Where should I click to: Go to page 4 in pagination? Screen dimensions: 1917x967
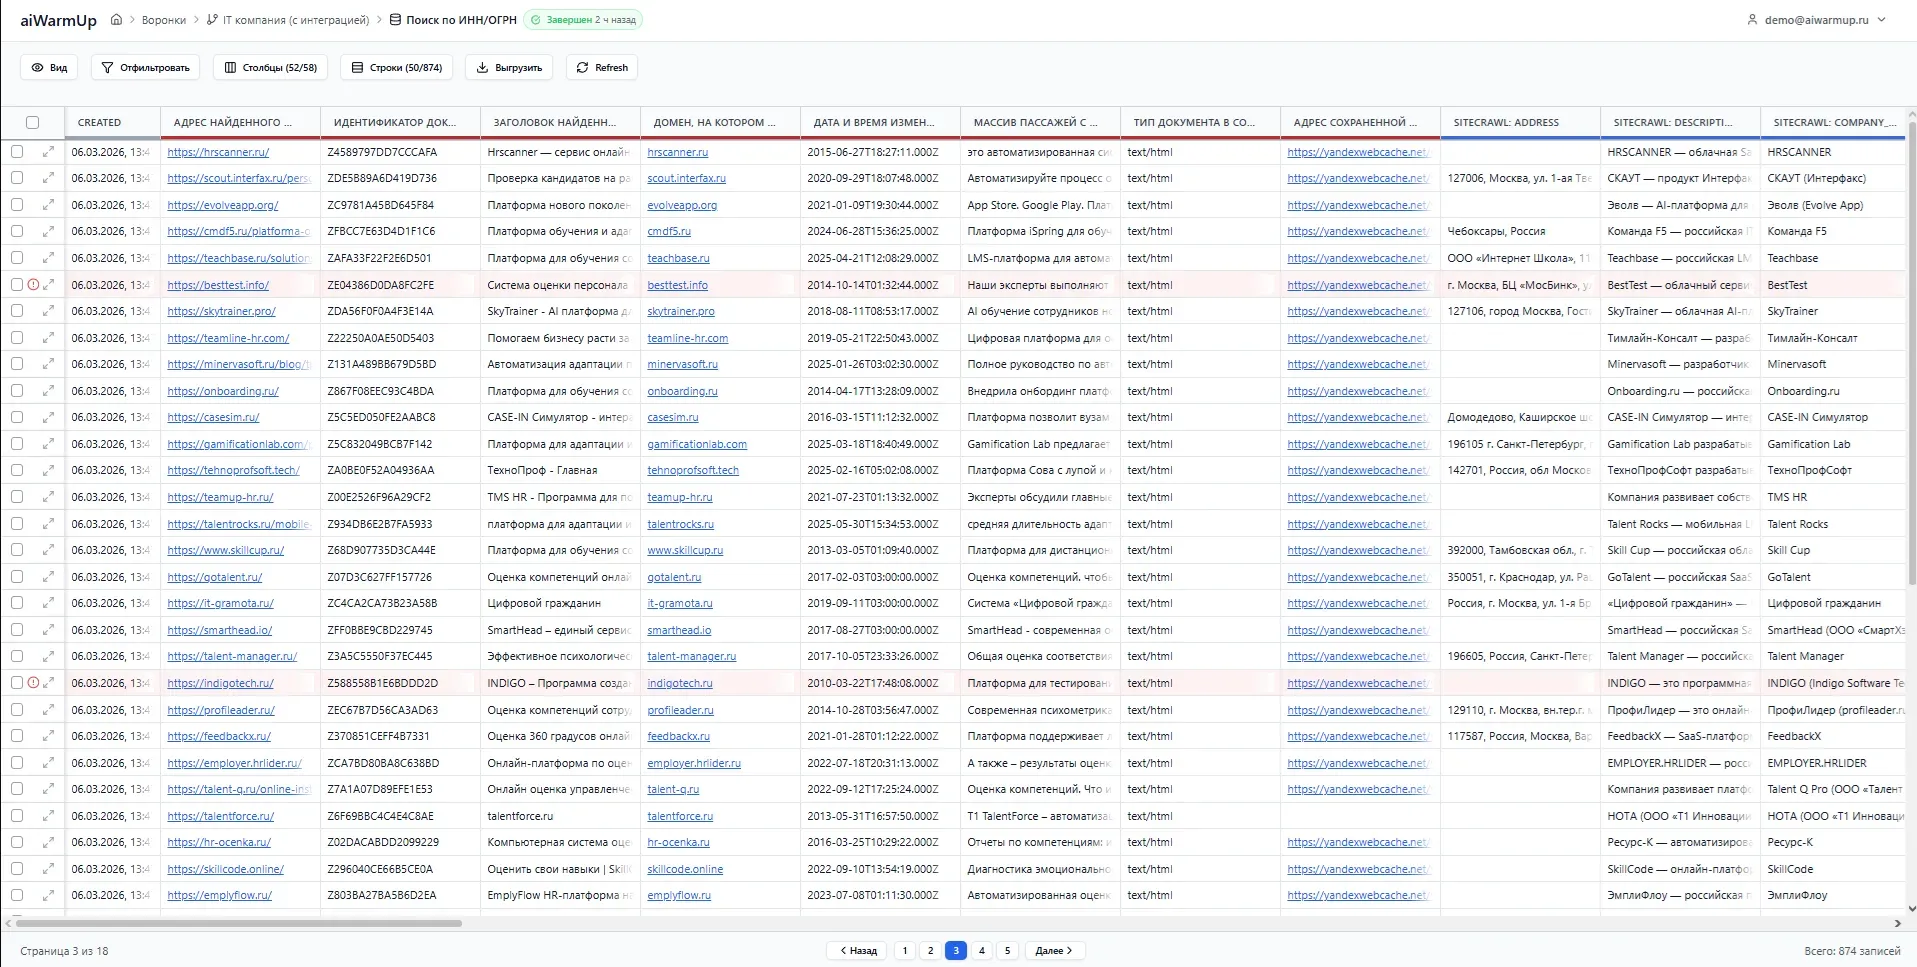(x=981, y=951)
